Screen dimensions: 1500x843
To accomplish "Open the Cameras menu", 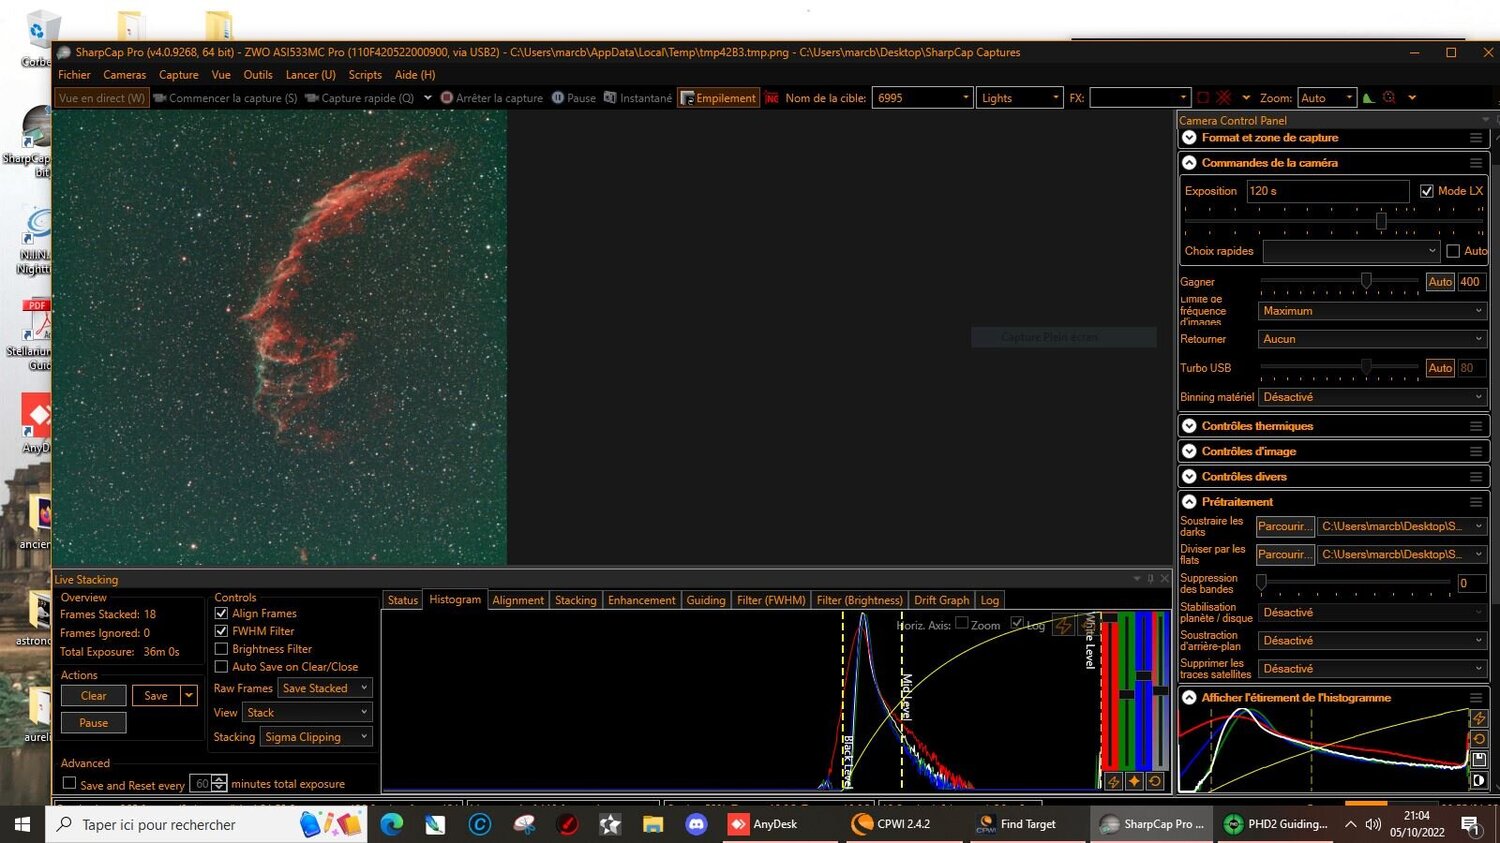I will (124, 75).
